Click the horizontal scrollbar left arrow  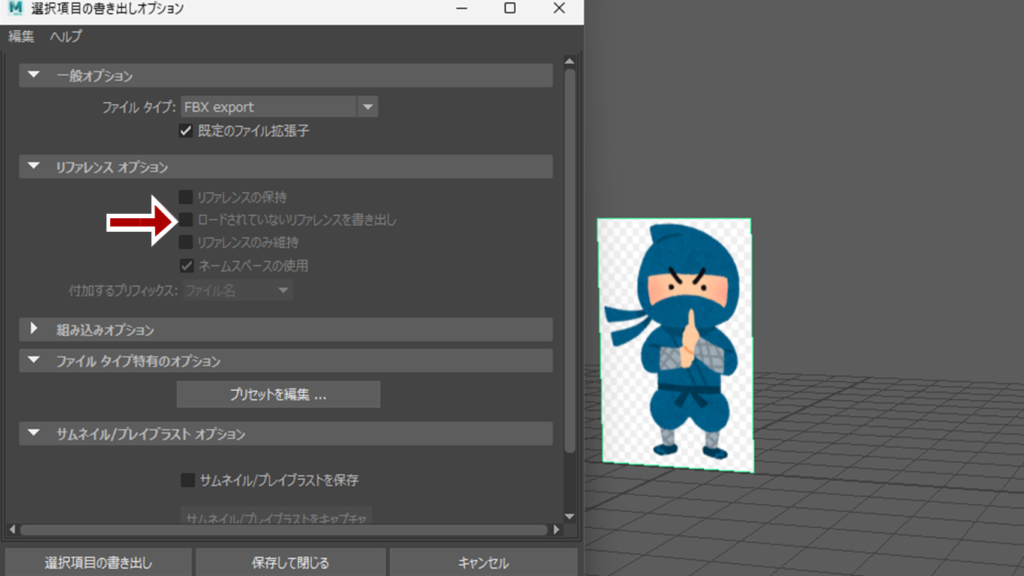point(12,530)
